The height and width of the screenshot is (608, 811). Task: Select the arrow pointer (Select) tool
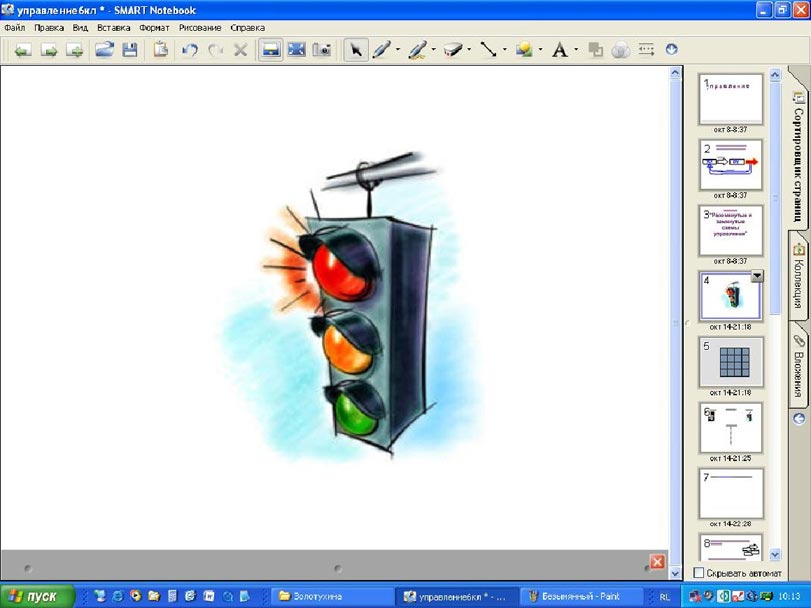tap(354, 49)
